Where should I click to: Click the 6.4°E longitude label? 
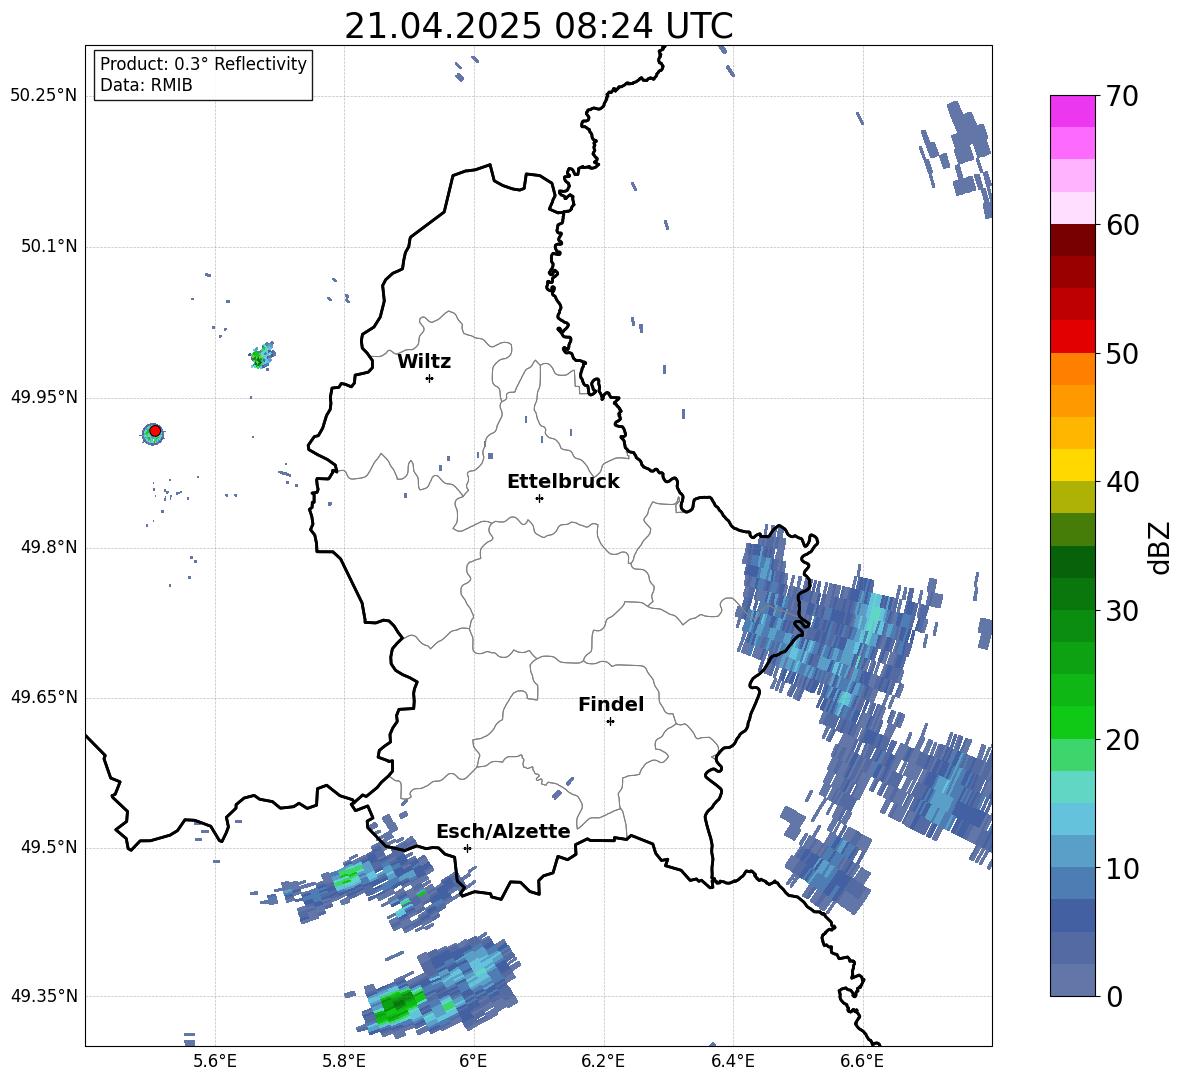click(x=732, y=1061)
